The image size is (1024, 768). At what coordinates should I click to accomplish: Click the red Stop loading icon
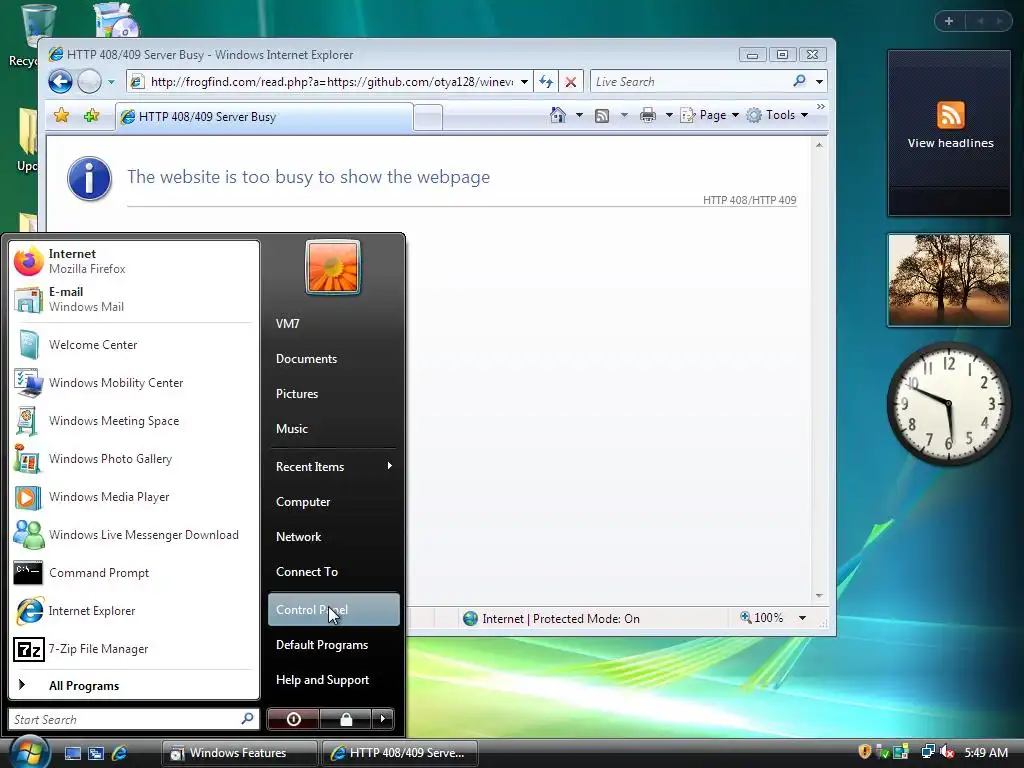(x=571, y=82)
